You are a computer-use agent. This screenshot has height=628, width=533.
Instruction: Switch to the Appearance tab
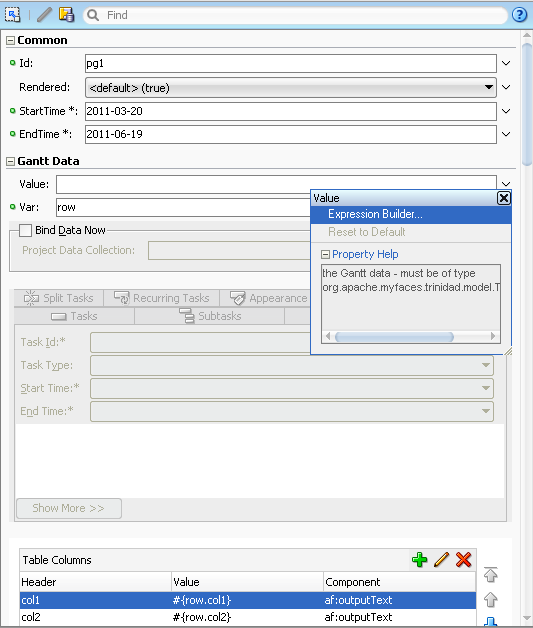[269, 298]
